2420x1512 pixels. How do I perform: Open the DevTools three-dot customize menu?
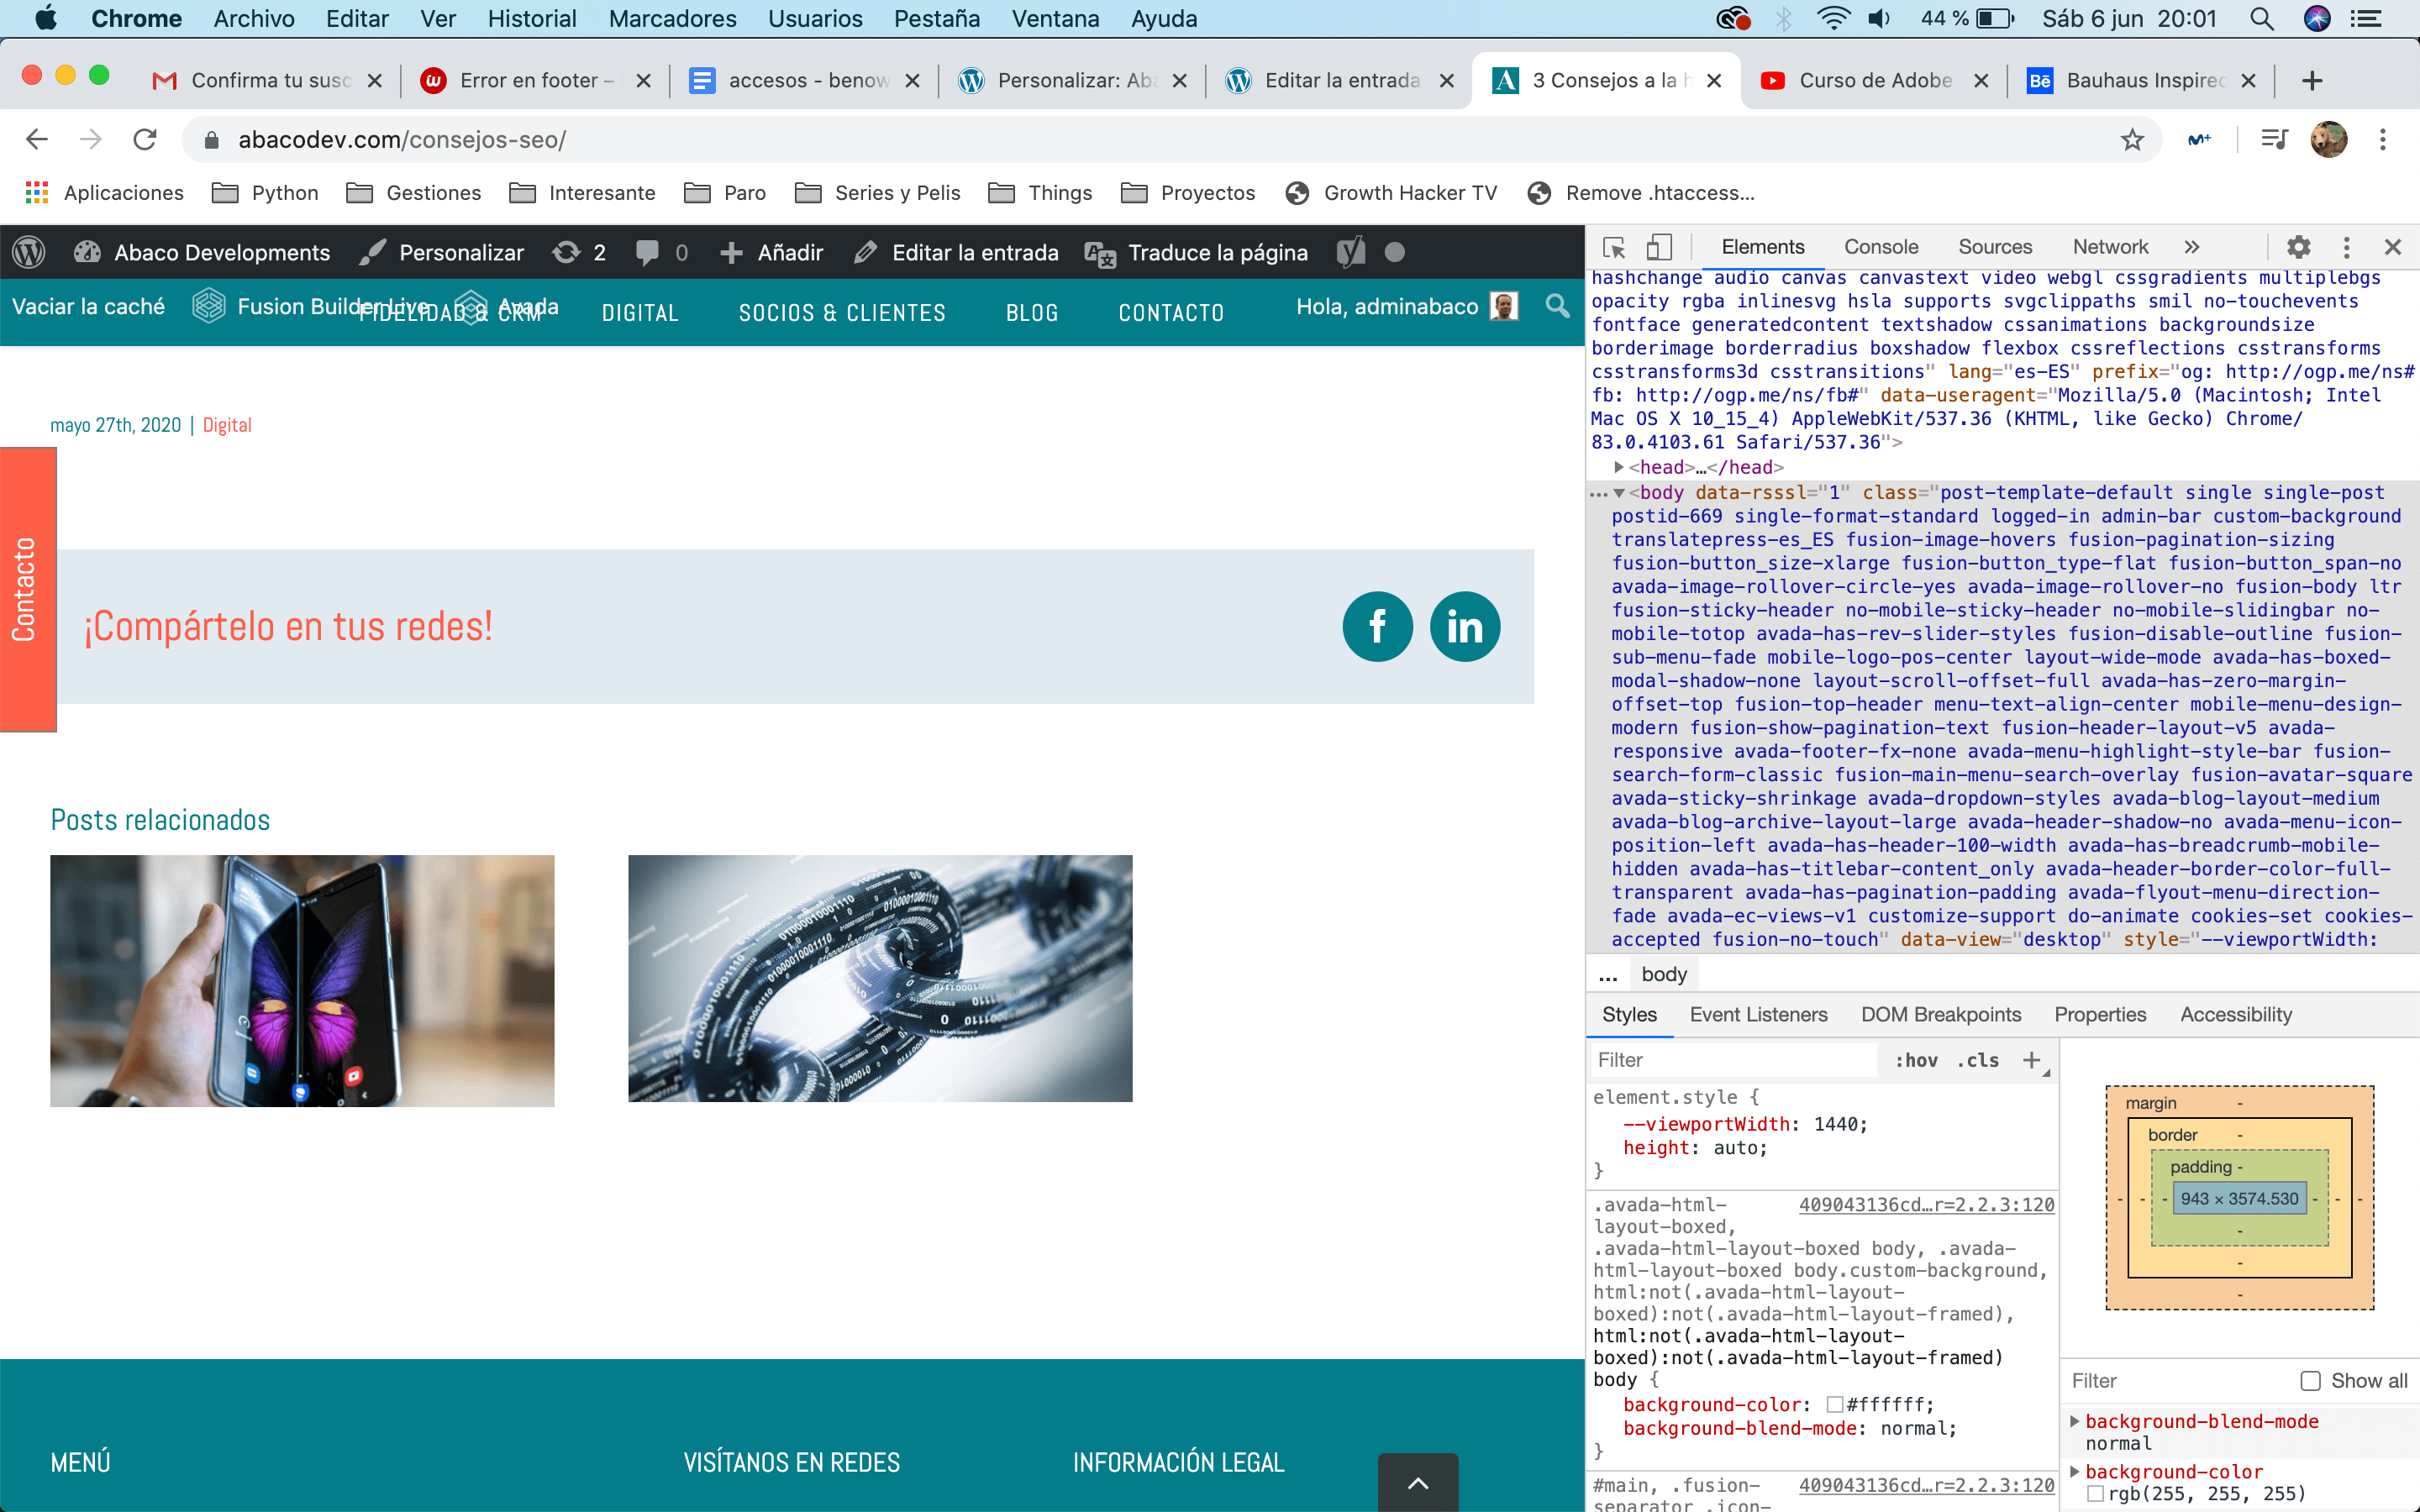point(2346,247)
